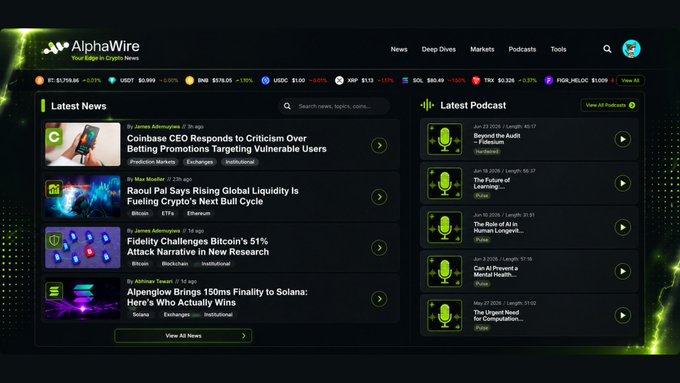The width and height of the screenshot is (680, 383).
Task: Click View All Podcasts button
Action: [610, 105]
